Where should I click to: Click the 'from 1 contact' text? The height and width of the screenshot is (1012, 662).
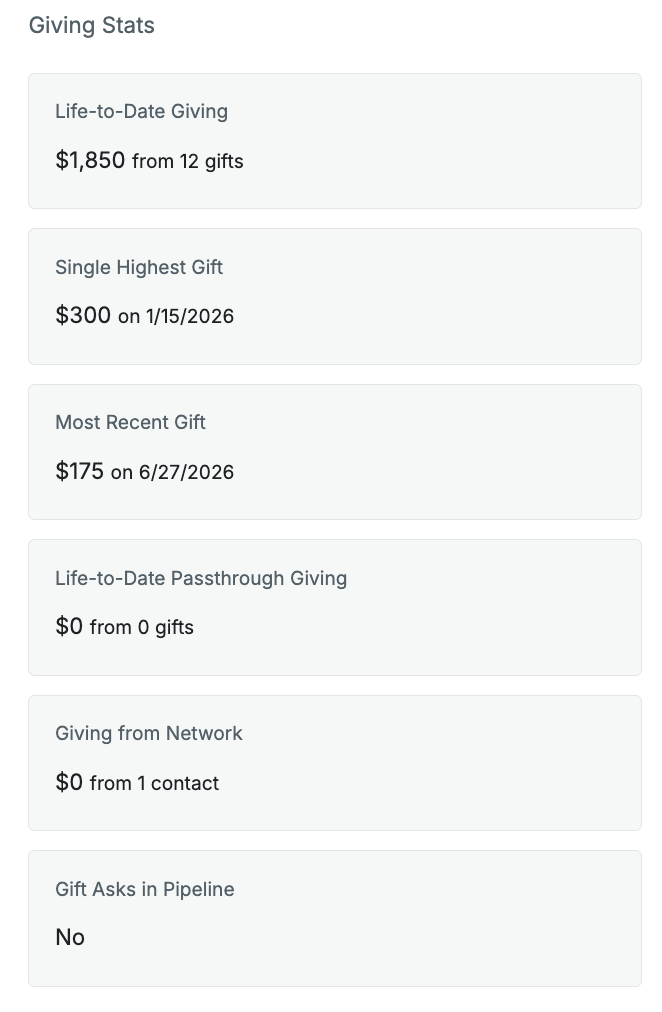click(x=154, y=784)
